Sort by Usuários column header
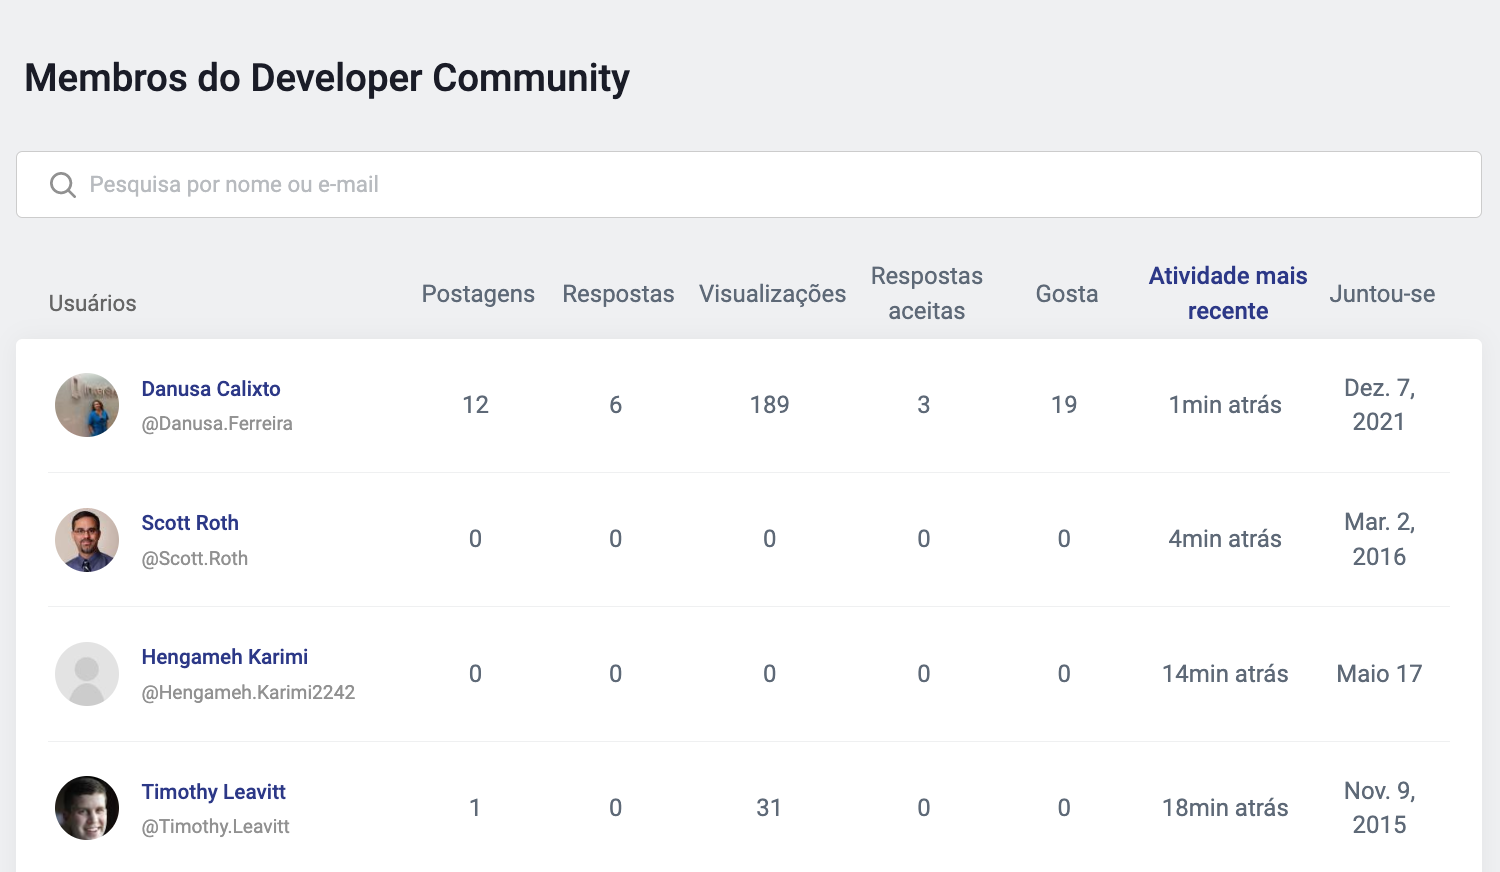1500x872 pixels. [x=93, y=303]
